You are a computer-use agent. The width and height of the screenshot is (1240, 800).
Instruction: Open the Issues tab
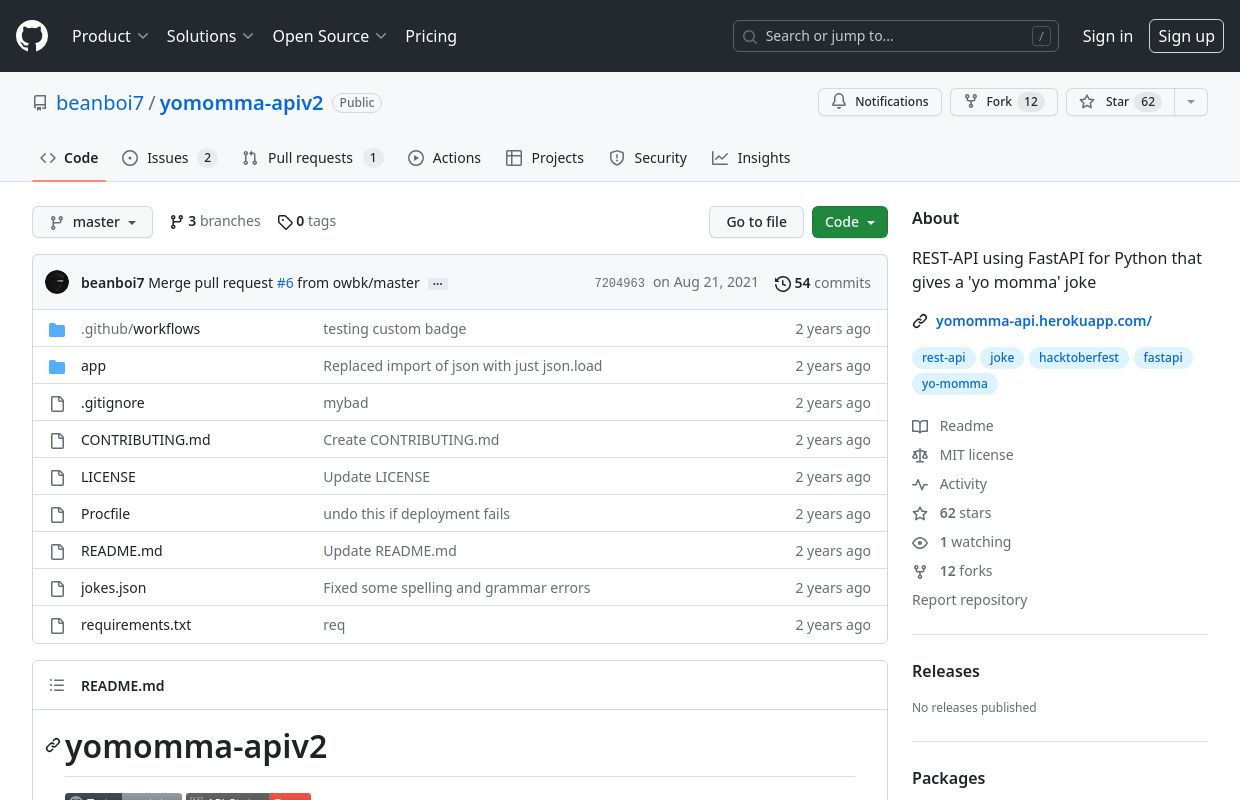(169, 158)
